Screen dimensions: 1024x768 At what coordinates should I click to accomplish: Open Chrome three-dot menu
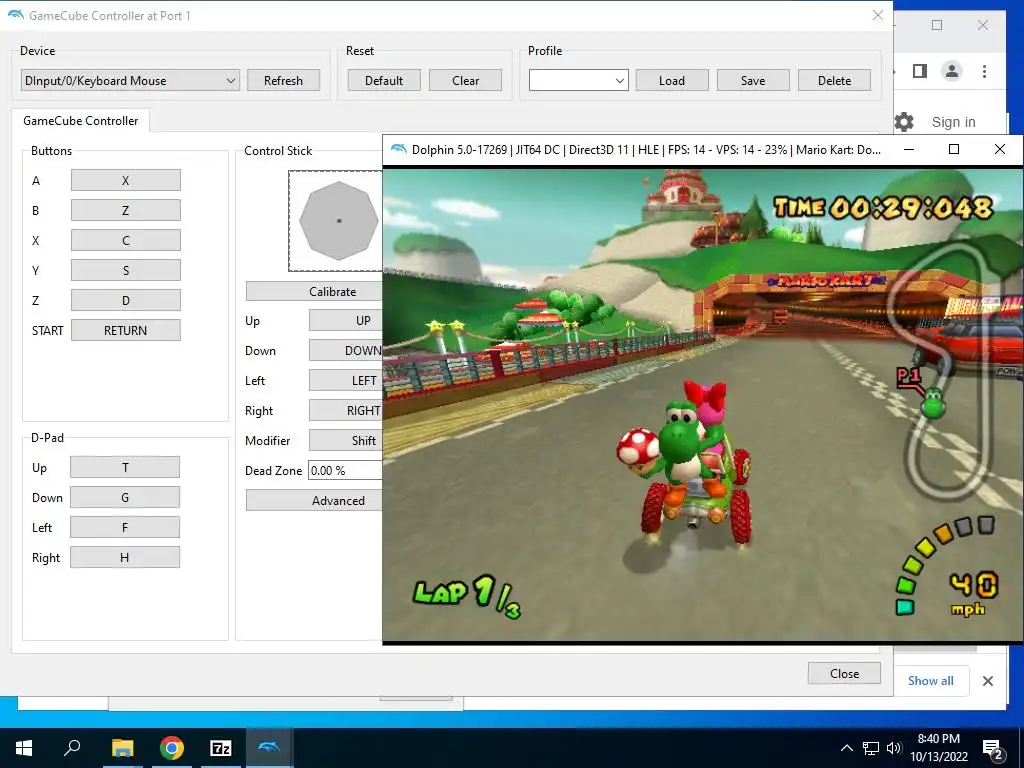[x=984, y=71]
